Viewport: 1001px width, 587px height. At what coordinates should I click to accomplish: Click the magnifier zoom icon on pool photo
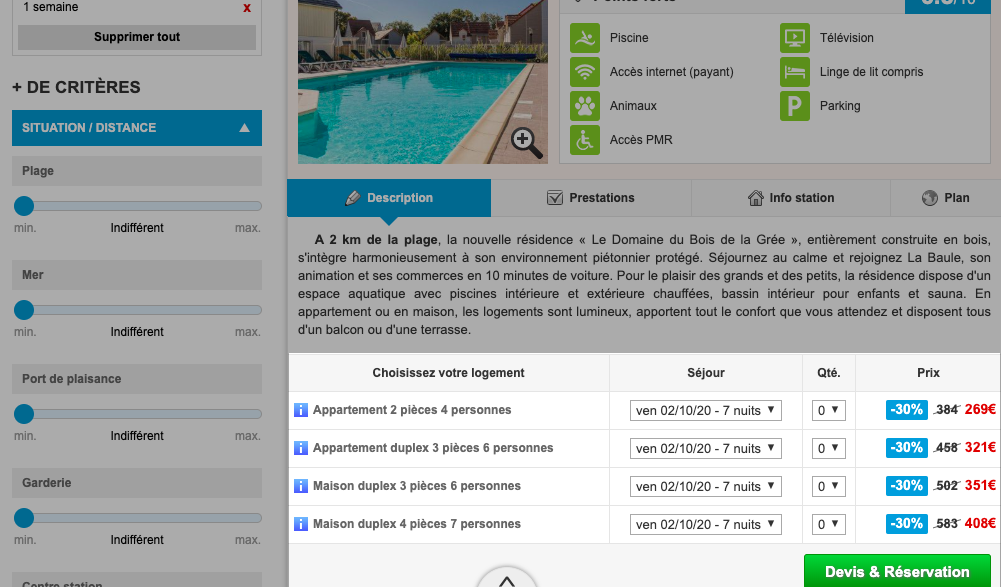[x=527, y=142]
